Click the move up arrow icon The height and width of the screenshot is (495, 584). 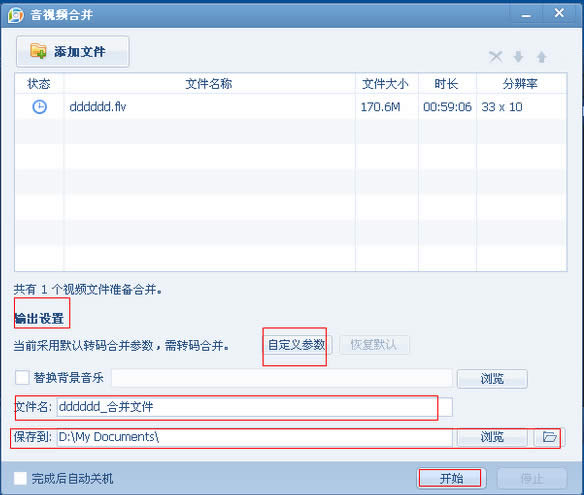pyautogui.click(x=541, y=57)
